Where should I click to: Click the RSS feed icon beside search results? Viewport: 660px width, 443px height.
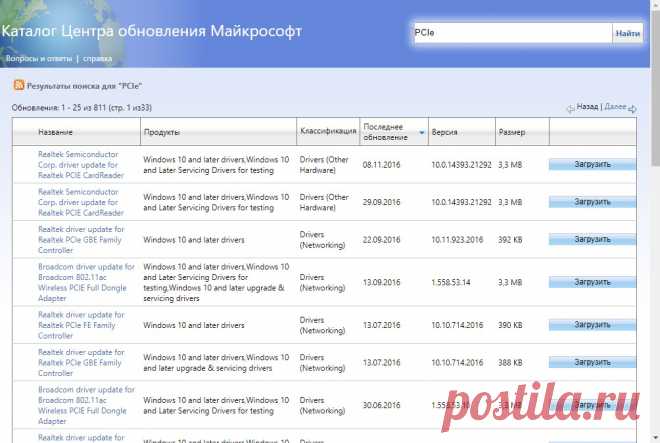pos(19,85)
